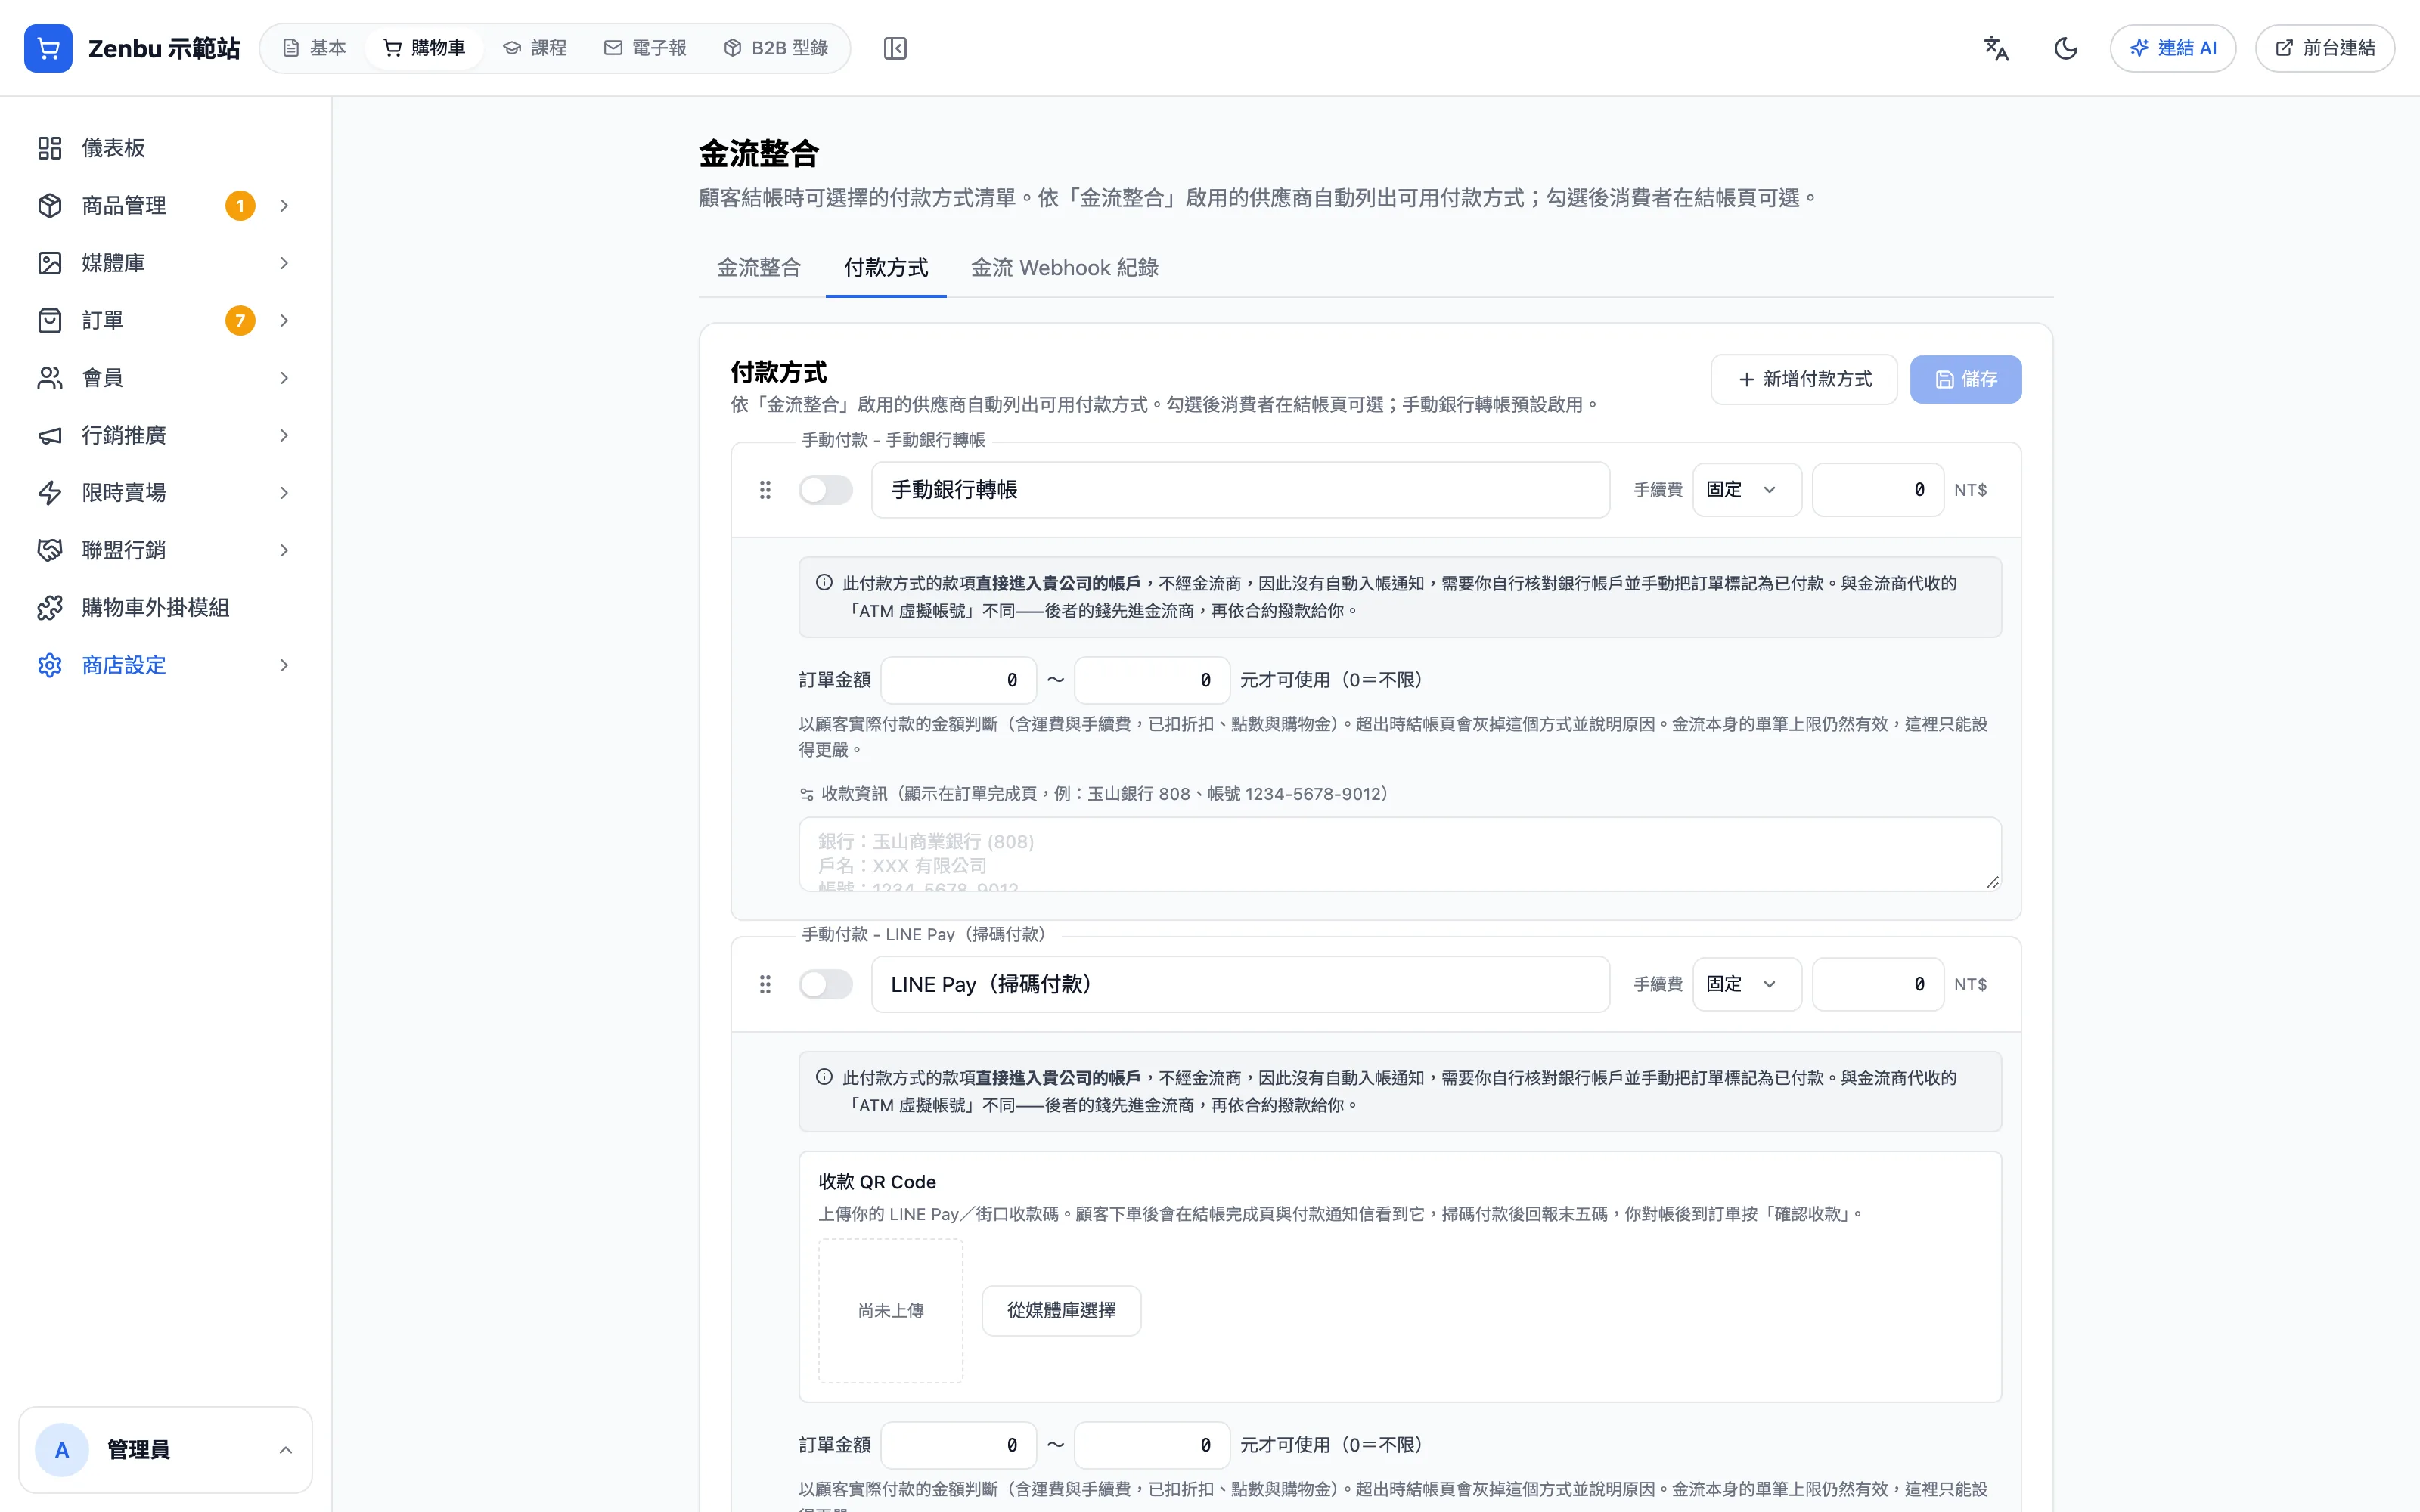
Task: Open the 管理員 account menu chevron
Action: click(x=285, y=1450)
